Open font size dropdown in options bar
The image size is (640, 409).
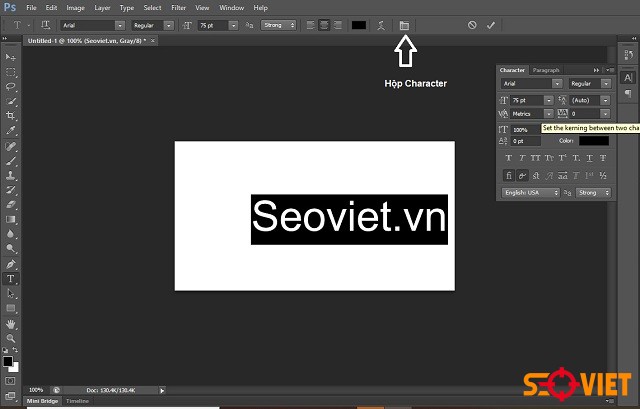tap(233, 25)
